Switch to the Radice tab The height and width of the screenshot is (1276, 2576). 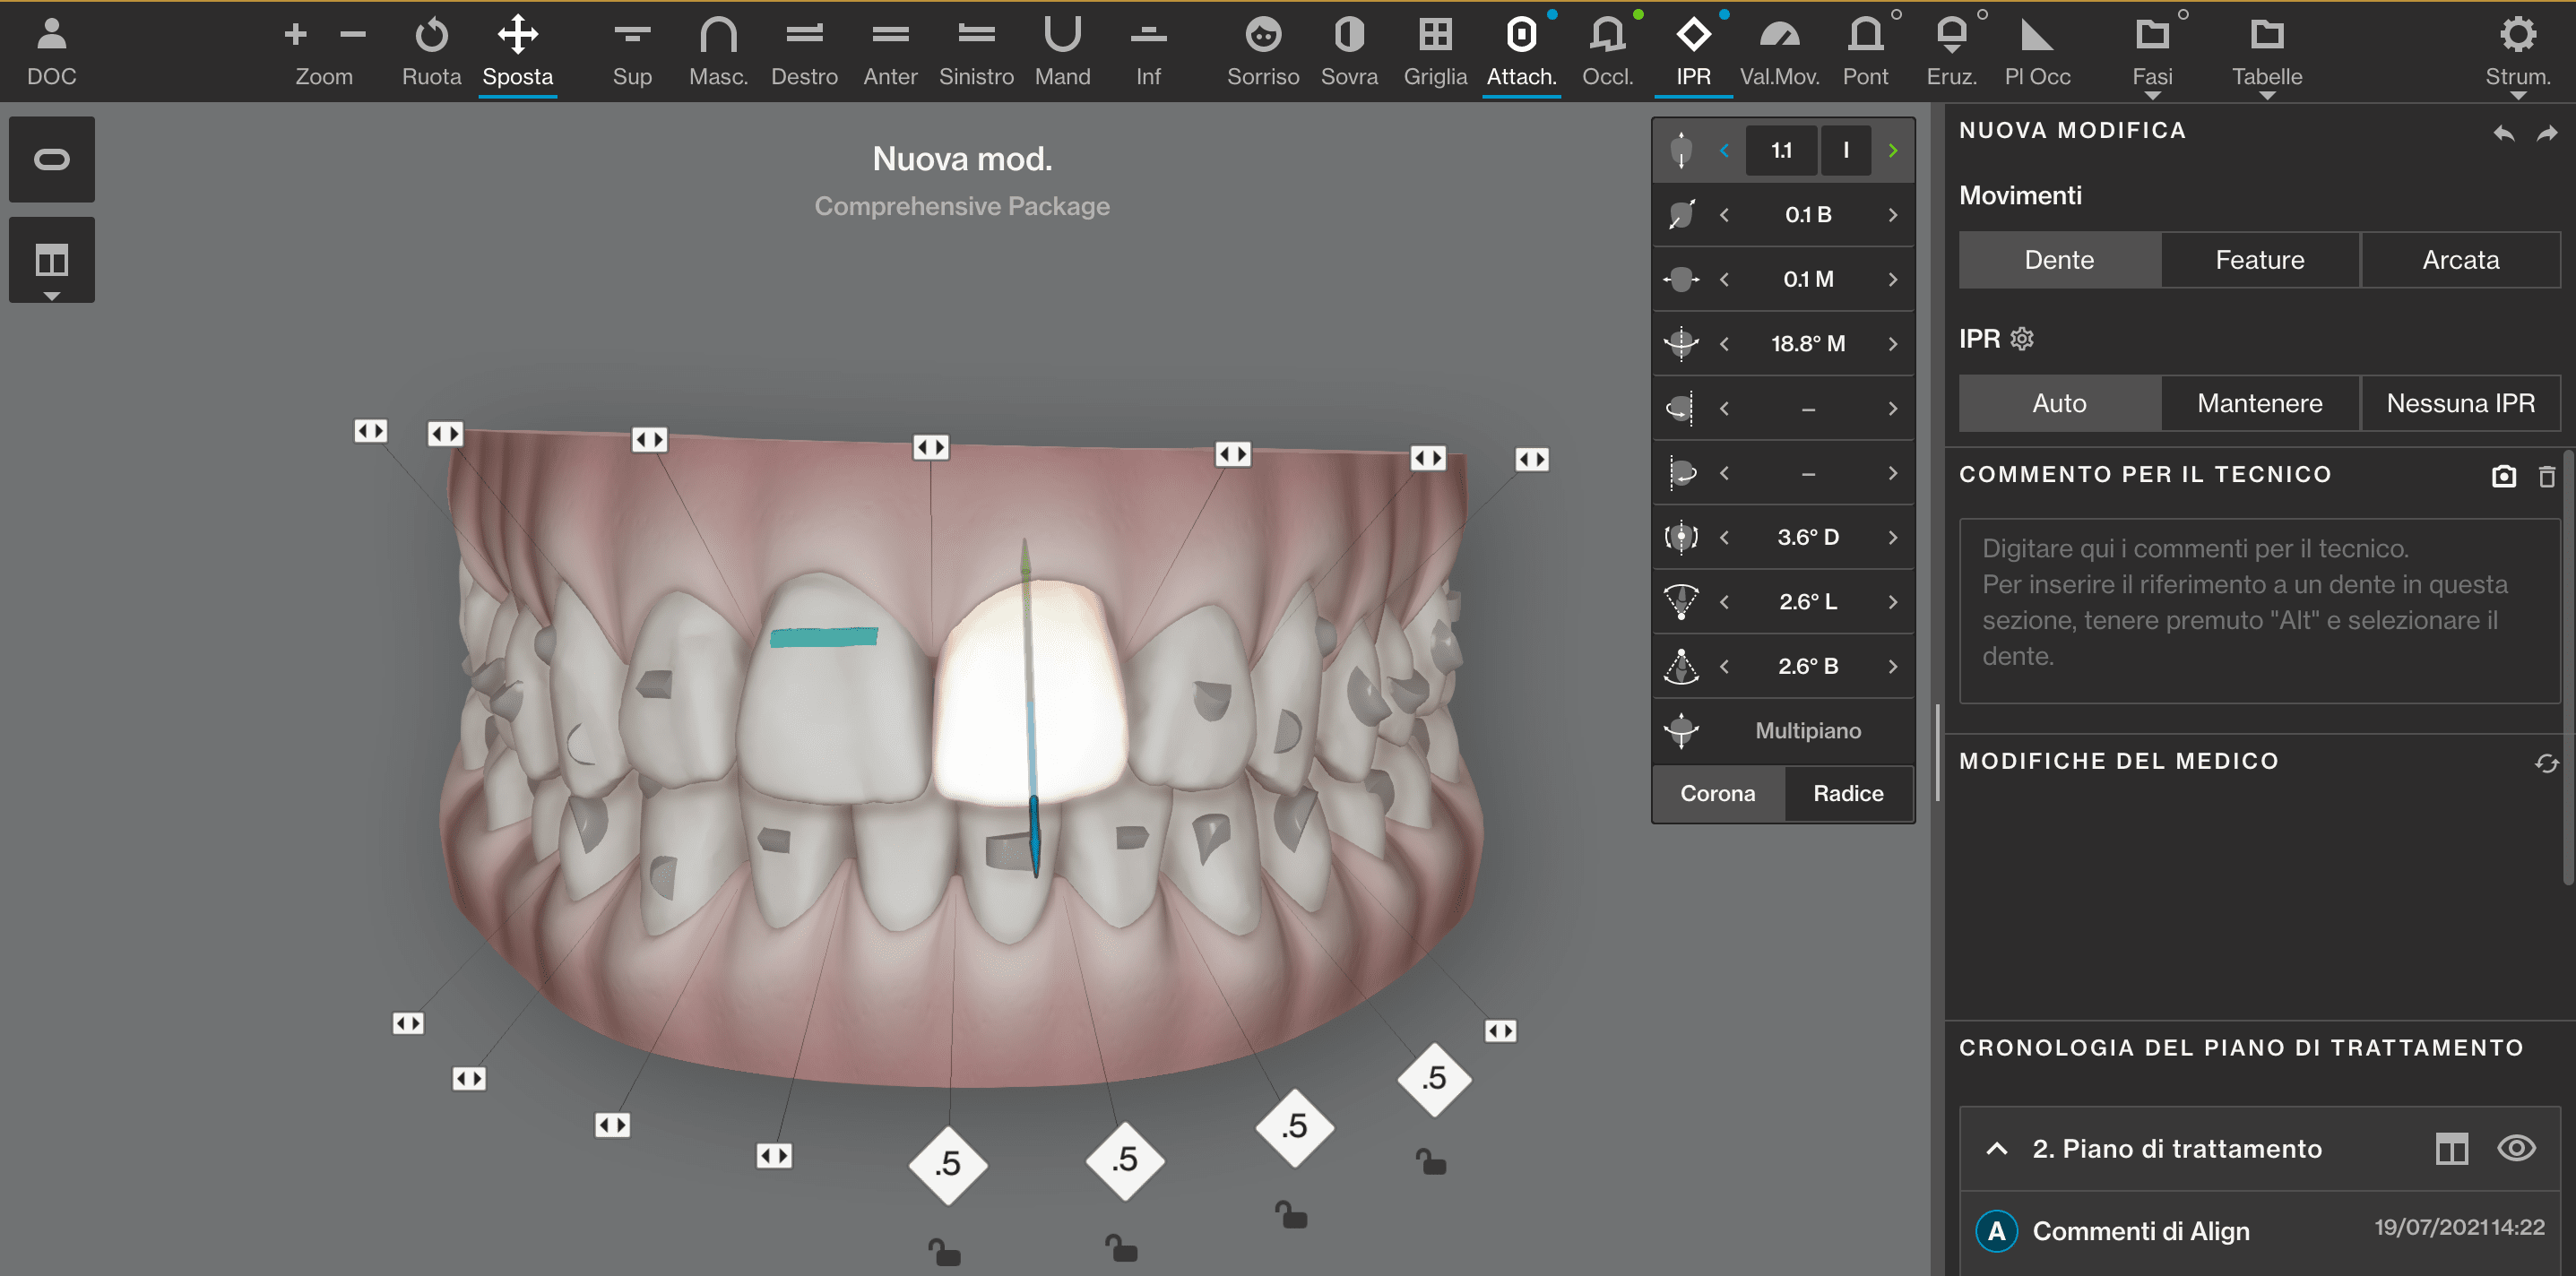[1847, 793]
